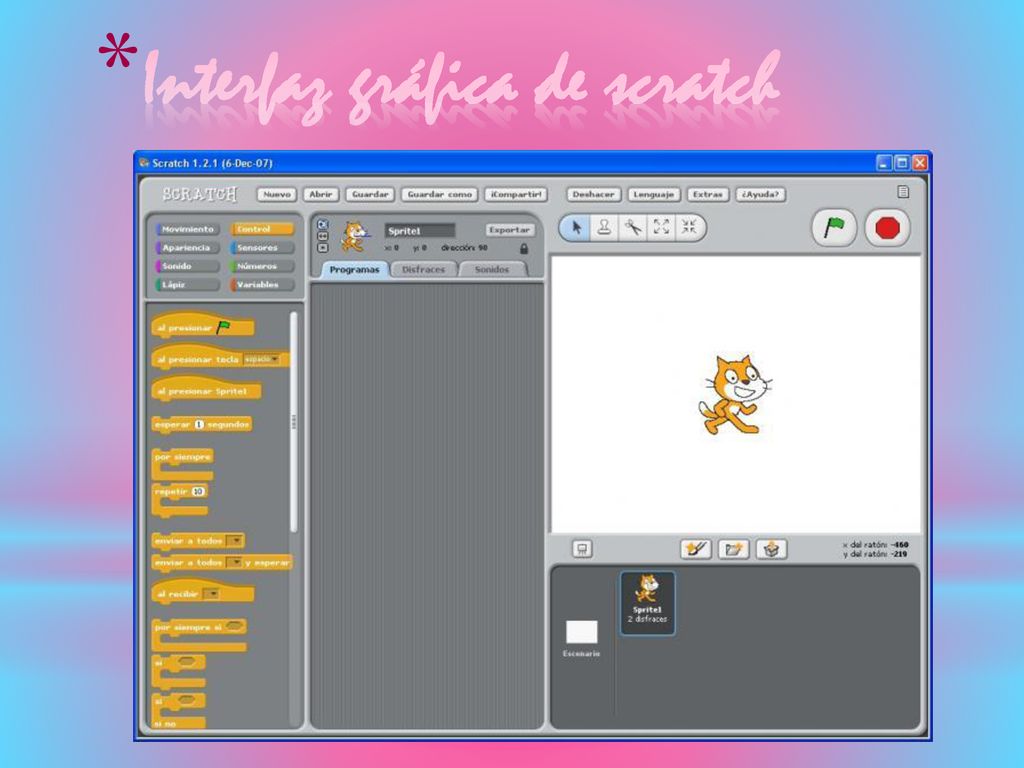1024x768 pixels.
Task: Click the 'si no' conditional block
Action: [178, 711]
